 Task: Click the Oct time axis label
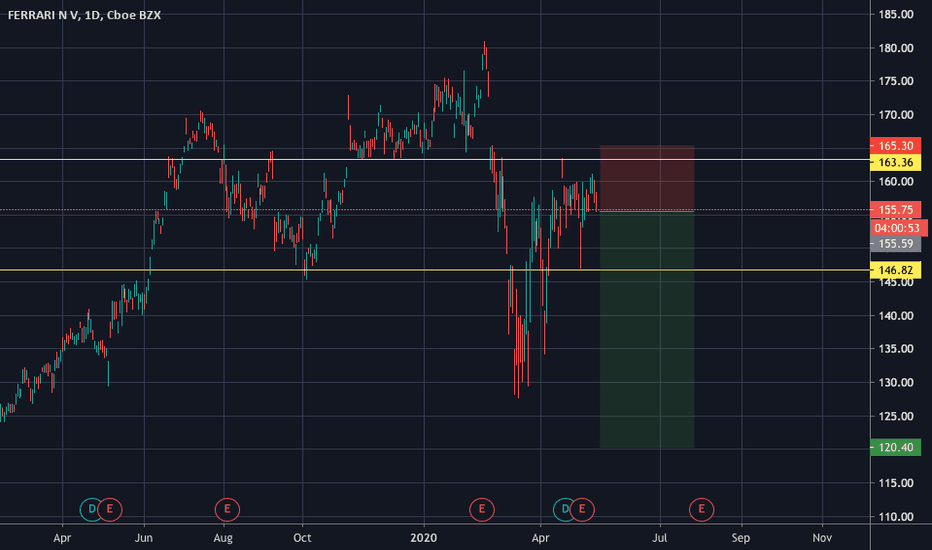pyautogui.click(x=302, y=538)
